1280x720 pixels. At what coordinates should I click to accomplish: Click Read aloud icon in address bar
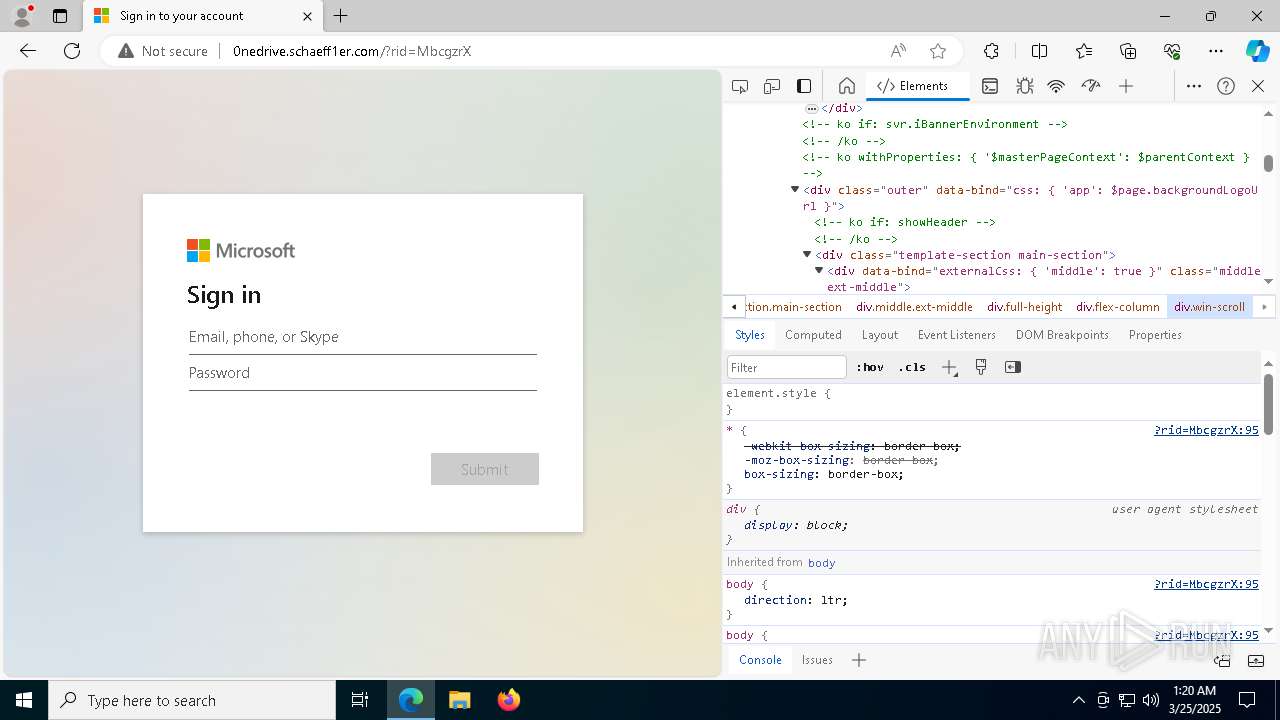898,51
